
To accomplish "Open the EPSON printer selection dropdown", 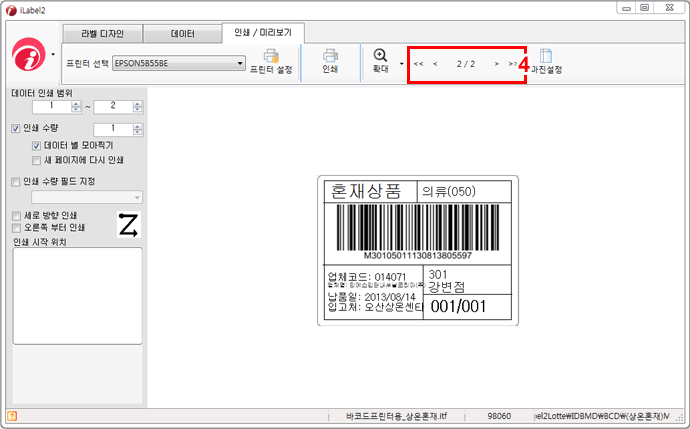I will [179, 63].
